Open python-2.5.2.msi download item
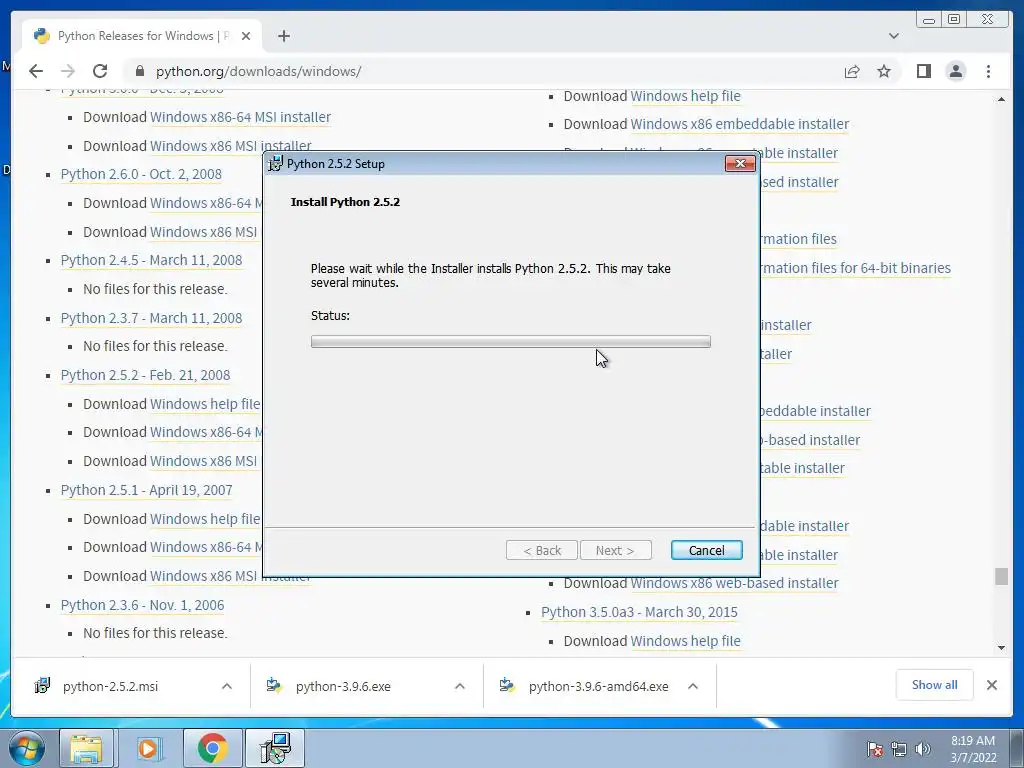 coord(110,686)
